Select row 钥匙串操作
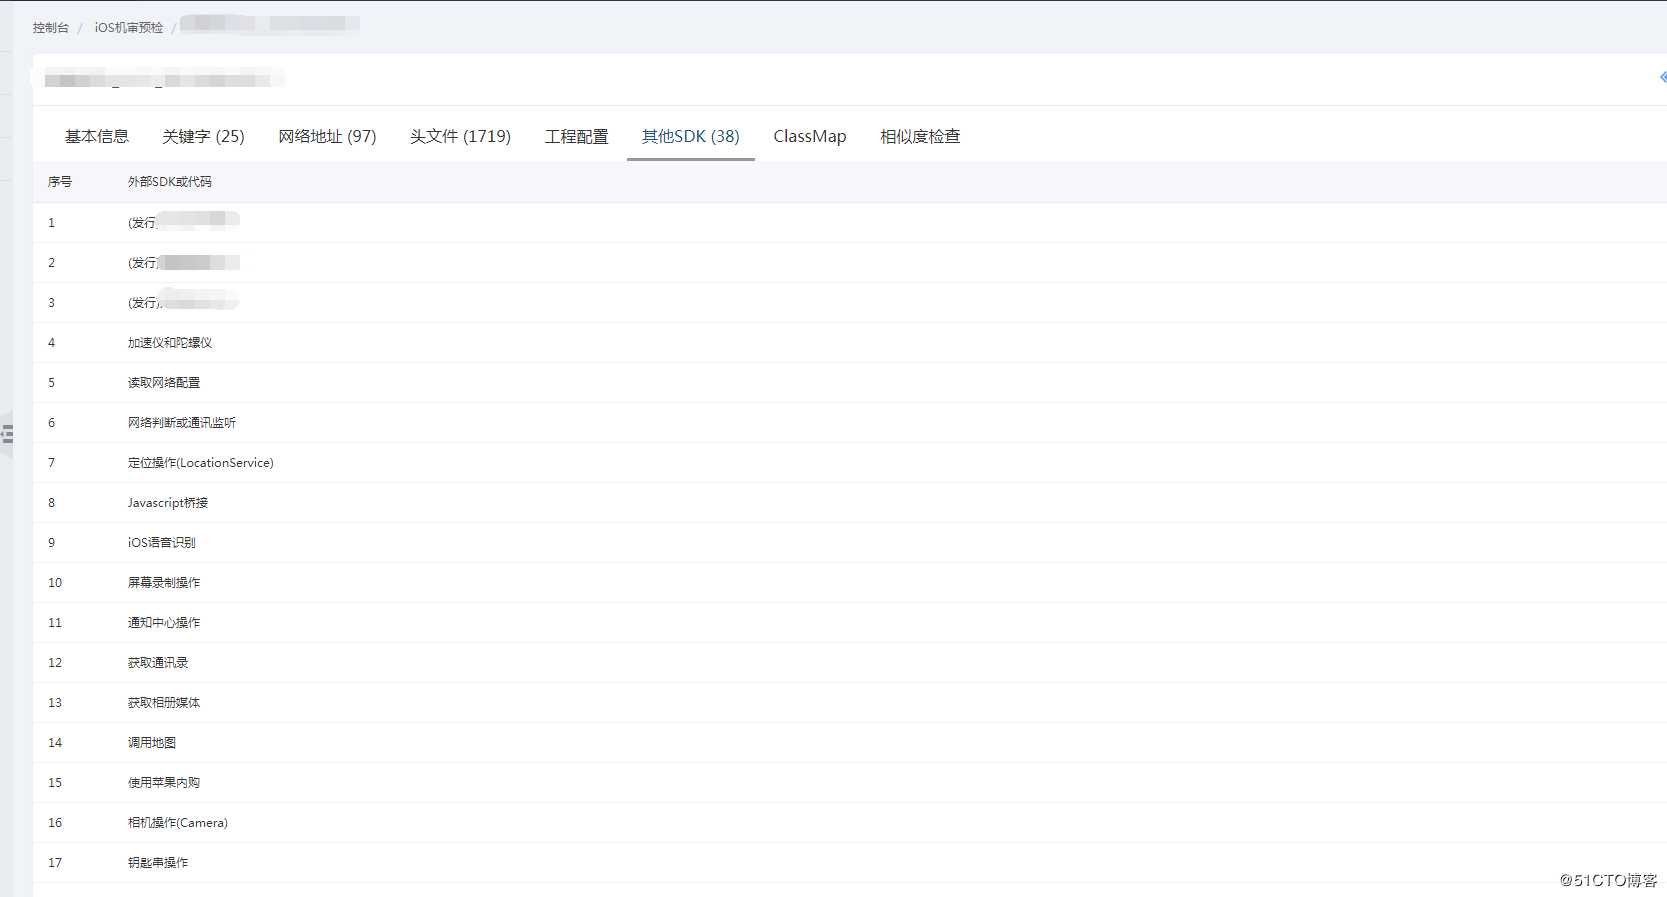This screenshot has height=897, width=1667. coord(850,863)
